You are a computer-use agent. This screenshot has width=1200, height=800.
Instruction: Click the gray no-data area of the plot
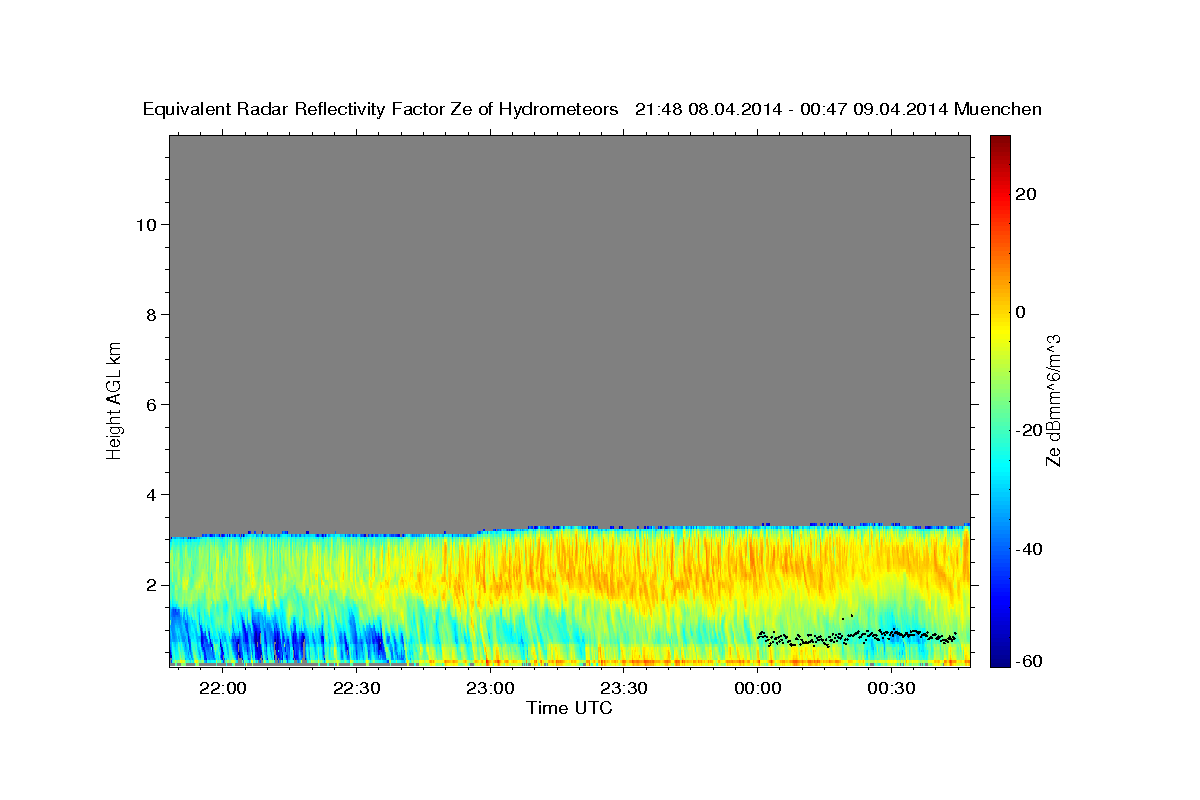tap(569, 330)
